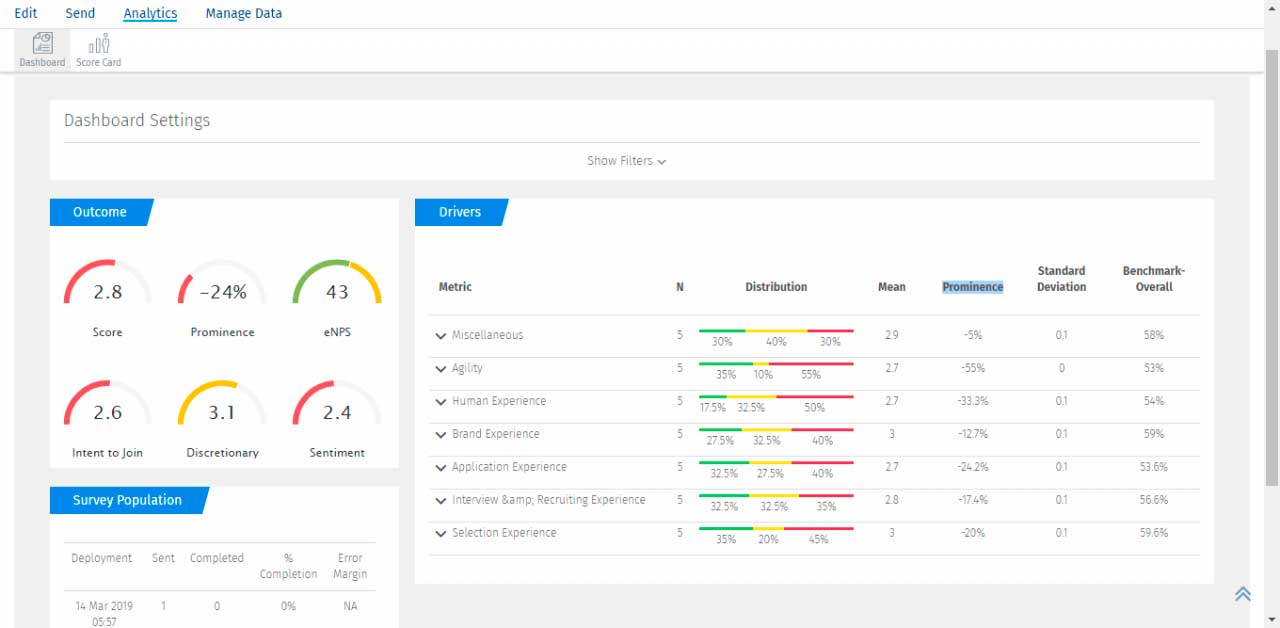Click the Miscellaneous mean value 2.9
The image size is (1280, 628).
coord(892,335)
